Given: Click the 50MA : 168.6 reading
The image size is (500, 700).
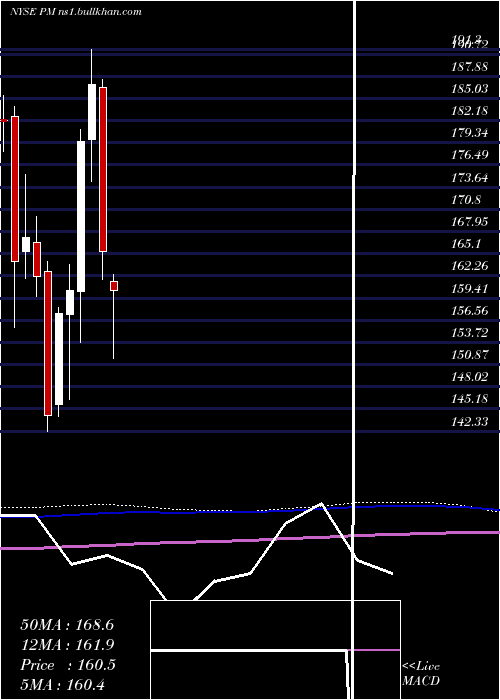Looking at the screenshot, I should 67,625.
